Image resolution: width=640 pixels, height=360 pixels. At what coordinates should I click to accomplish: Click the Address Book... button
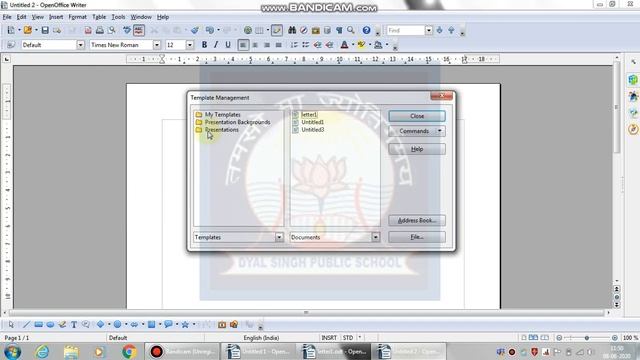(x=417, y=220)
